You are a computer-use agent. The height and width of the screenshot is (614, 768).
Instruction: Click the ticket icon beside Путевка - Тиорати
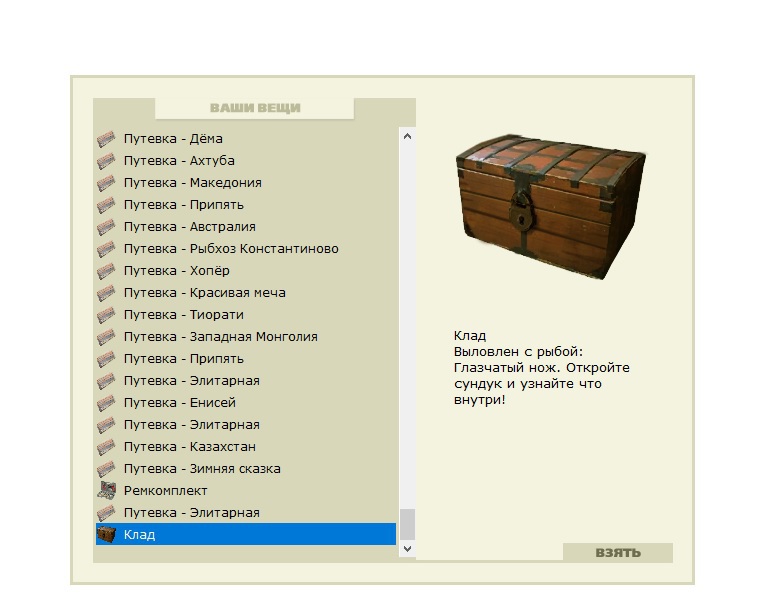(x=106, y=315)
